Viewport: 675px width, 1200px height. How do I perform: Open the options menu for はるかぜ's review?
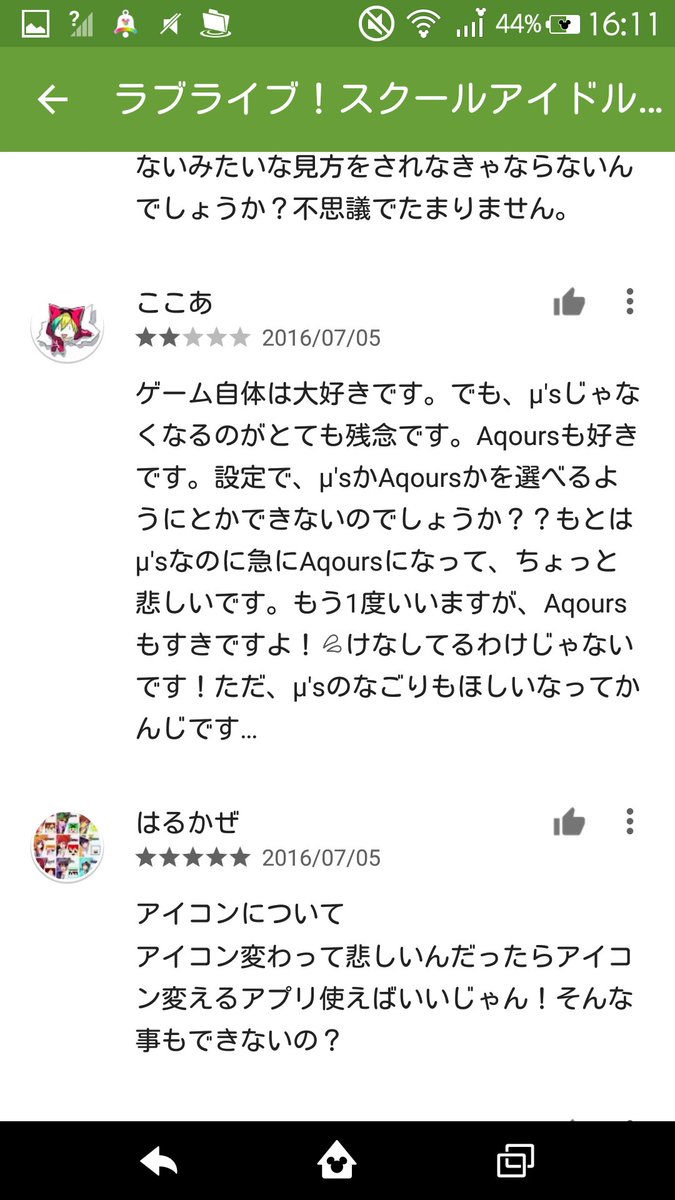[x=629, y=822]
